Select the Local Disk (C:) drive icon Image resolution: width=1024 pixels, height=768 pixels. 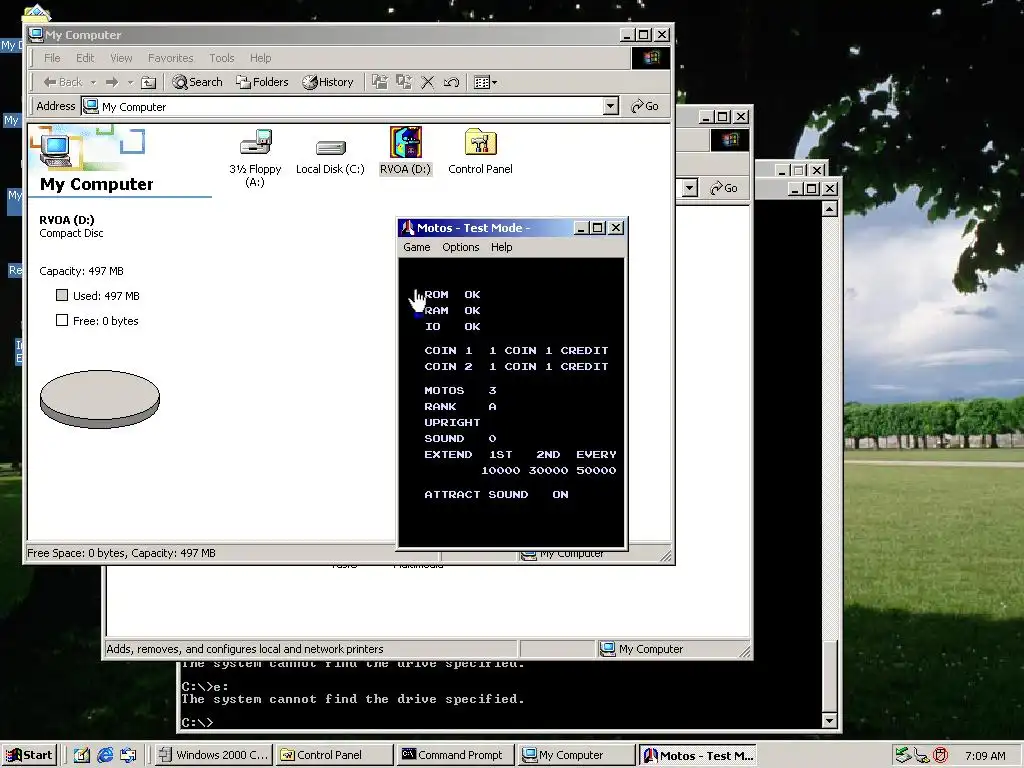(330, 148)
